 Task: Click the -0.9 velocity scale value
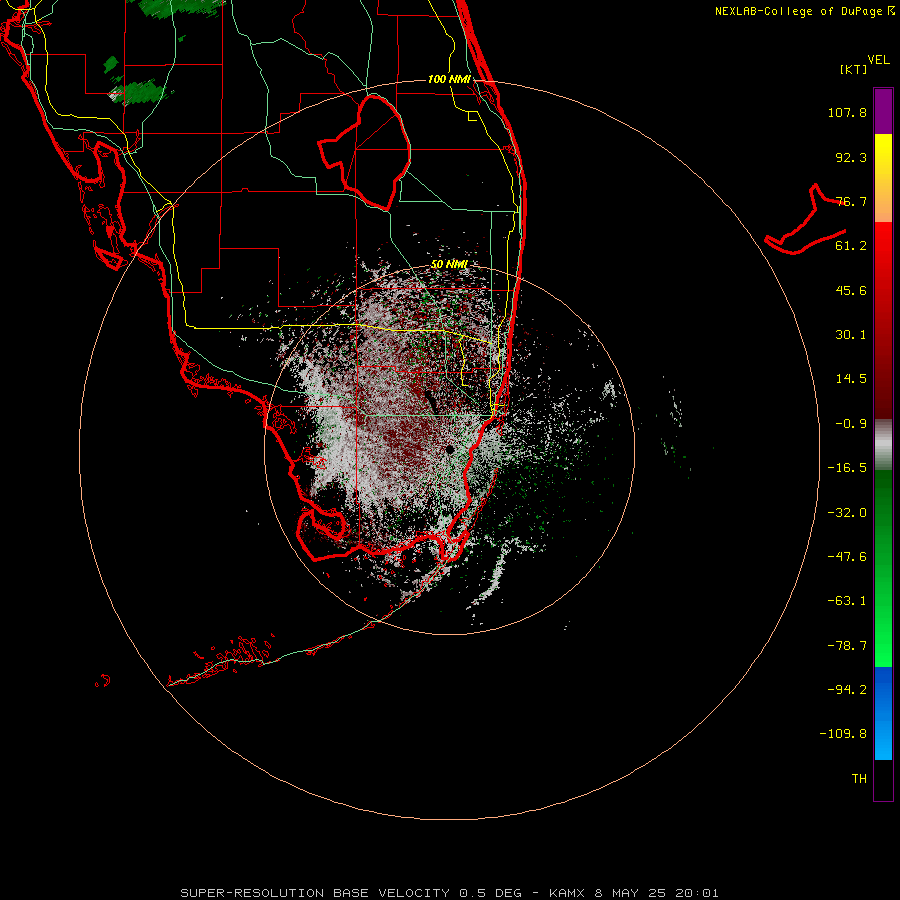point(851,424)
